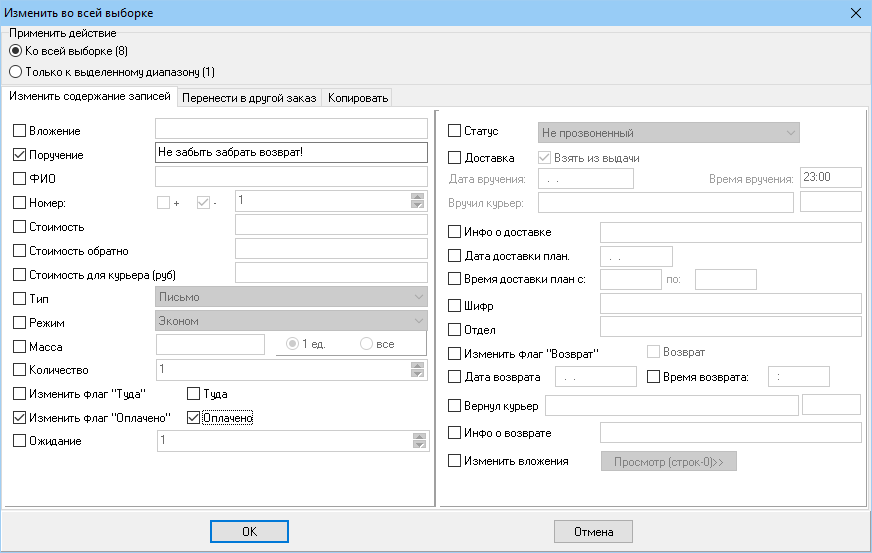Select the '1 ед.' mass radio
This screenshot has height=553, width=872.
click(293, 344)
